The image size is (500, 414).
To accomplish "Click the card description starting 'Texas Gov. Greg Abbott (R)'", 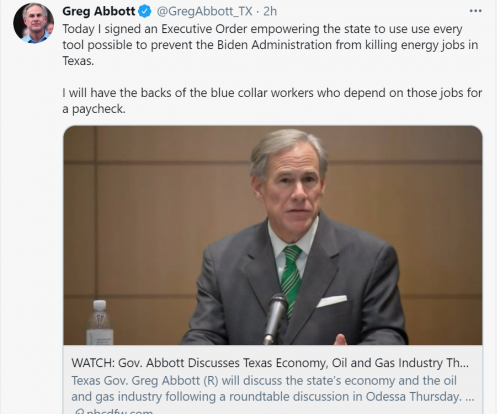I will (x=264, y=380).
